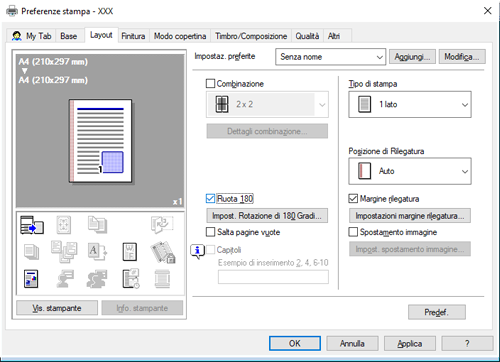Screen dimensions: 500x362
Task: Switch to the Finitura tab
Action: pyautogui.click(x=133, y=36)
